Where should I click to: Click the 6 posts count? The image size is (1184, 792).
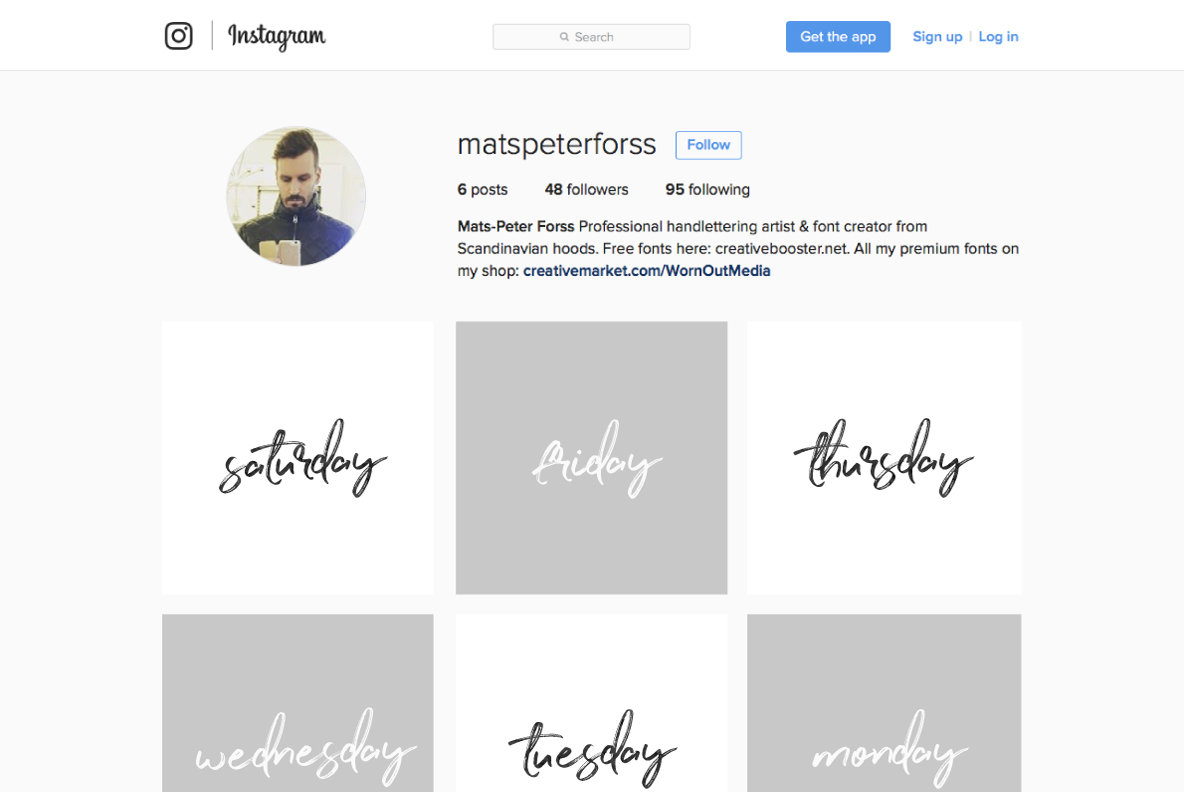483,190
